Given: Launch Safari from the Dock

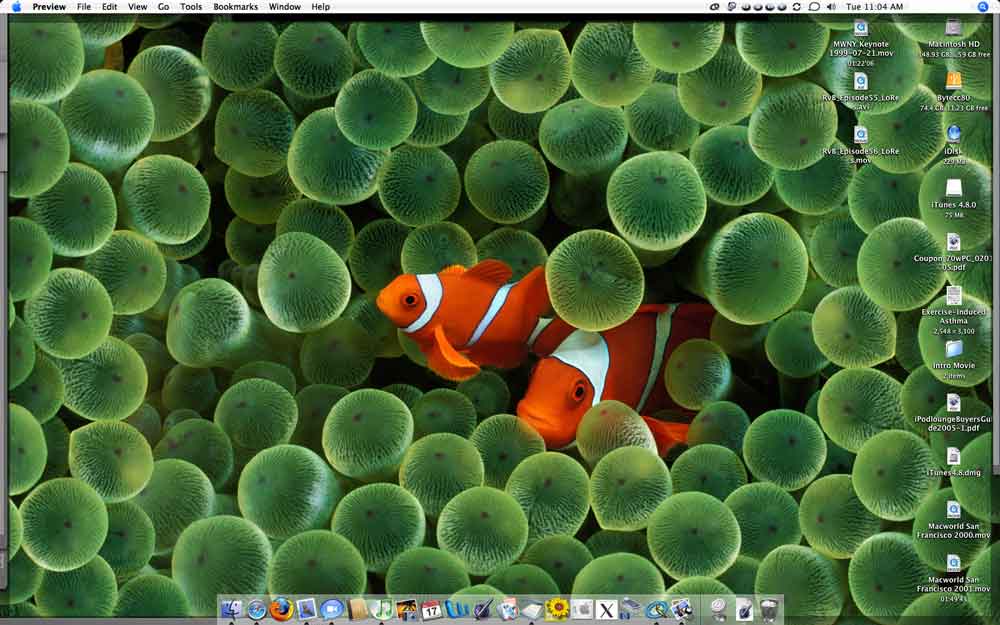Looking at the screenshot, I should [257, 609].
